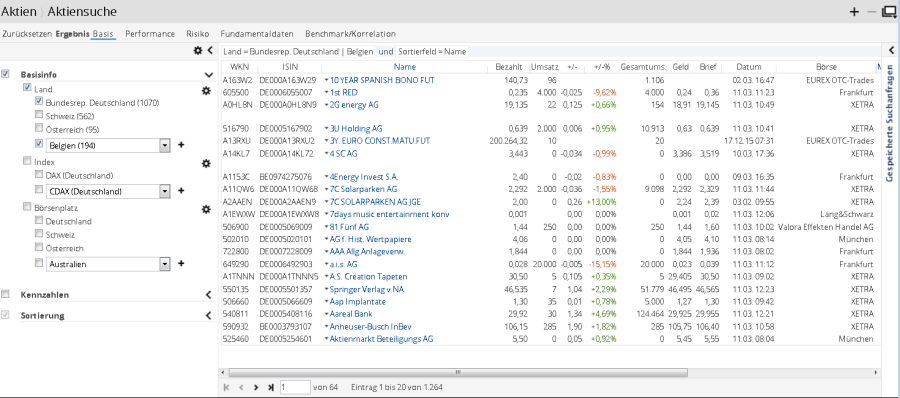
Task: Uncheck the Belgien (194) checkbox
Action: point(38,143)
